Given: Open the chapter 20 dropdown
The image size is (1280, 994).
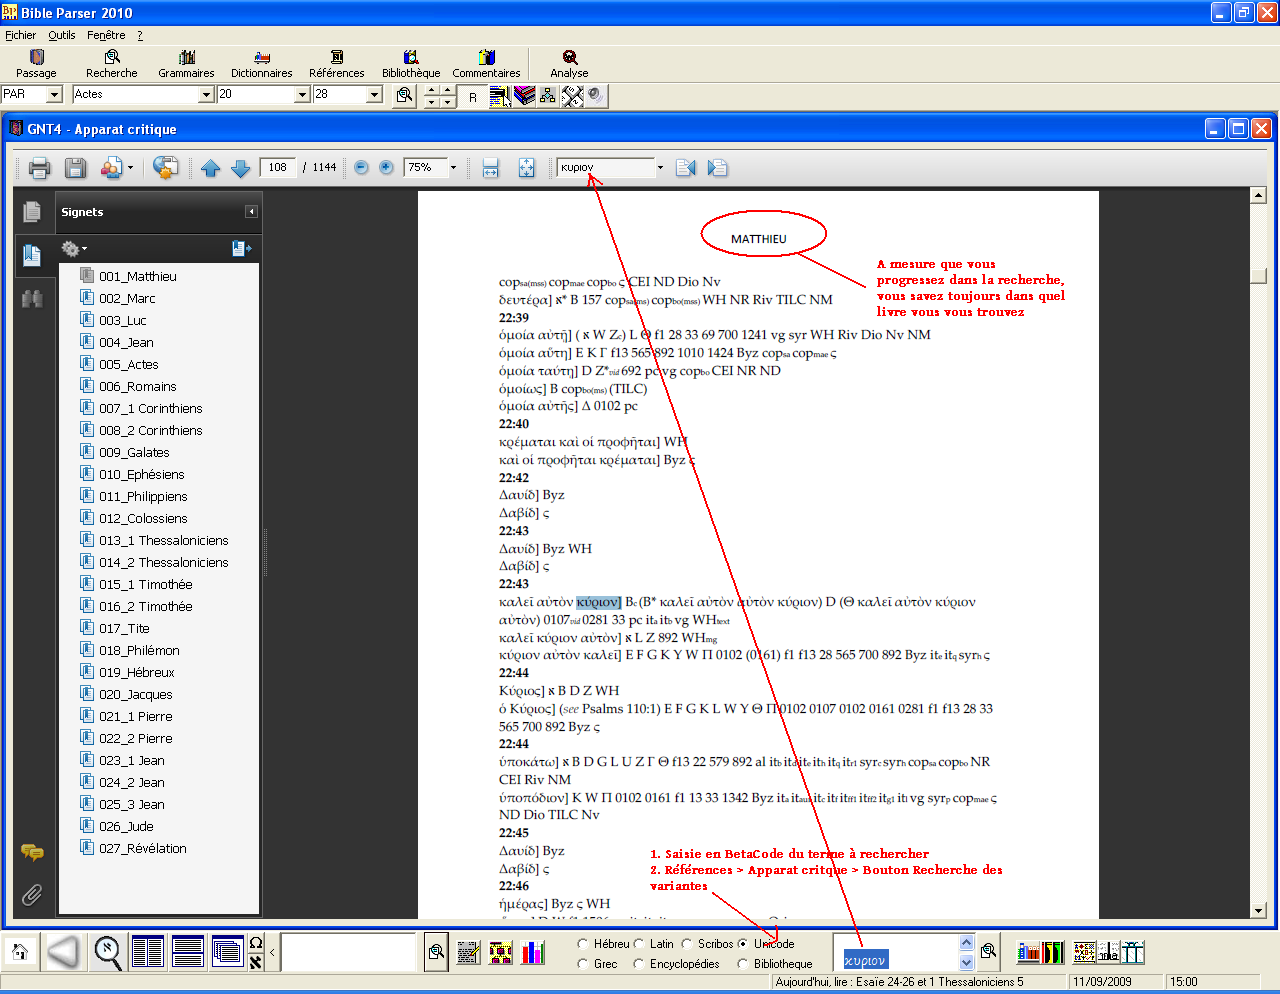Looking at the screenshot, I should [302, 94].
